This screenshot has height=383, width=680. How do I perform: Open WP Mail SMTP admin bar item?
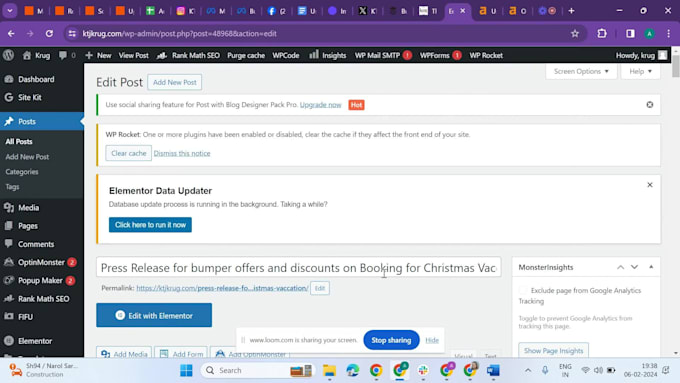(x=383, y=56)
